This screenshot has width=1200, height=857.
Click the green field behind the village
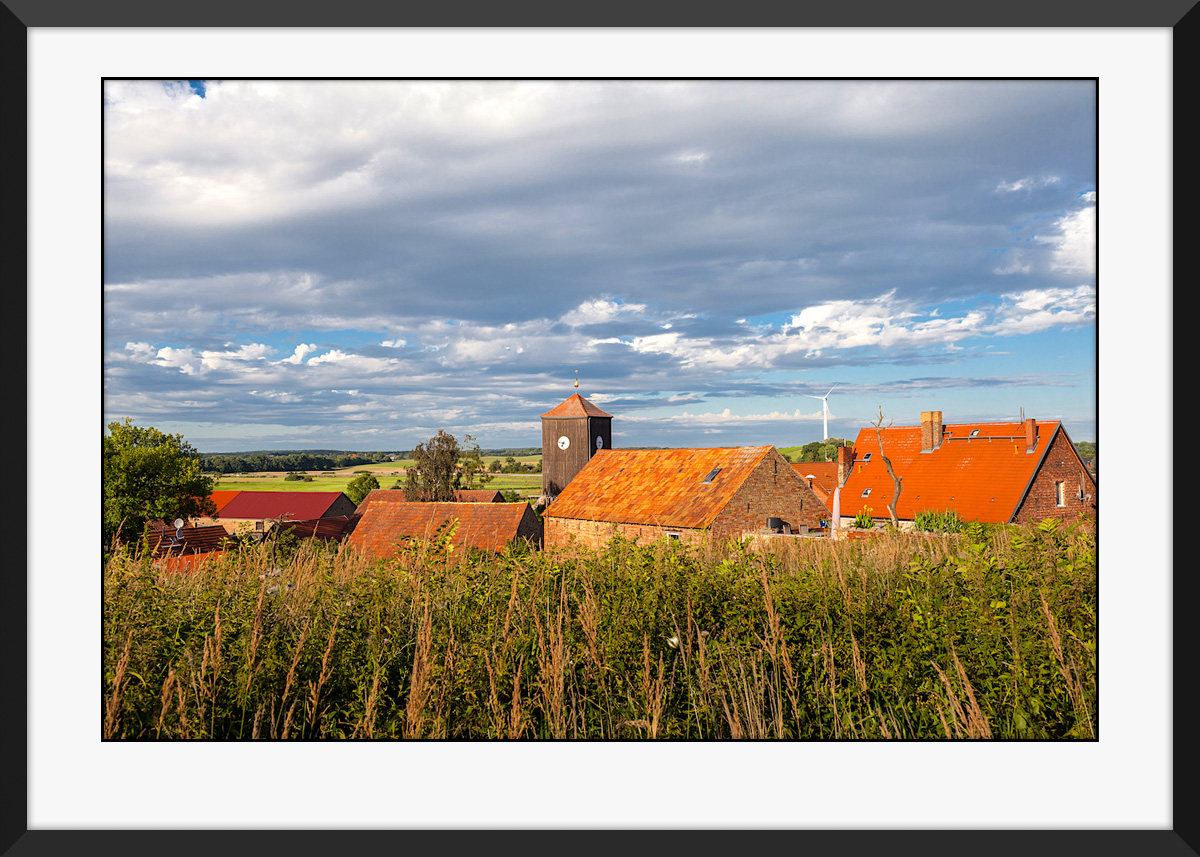click(x=300, y=482)
